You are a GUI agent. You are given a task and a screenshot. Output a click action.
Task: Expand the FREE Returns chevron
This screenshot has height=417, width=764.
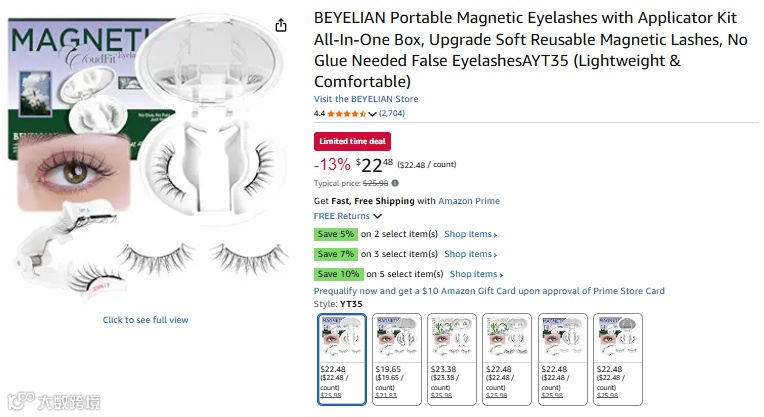coord(377,216)
